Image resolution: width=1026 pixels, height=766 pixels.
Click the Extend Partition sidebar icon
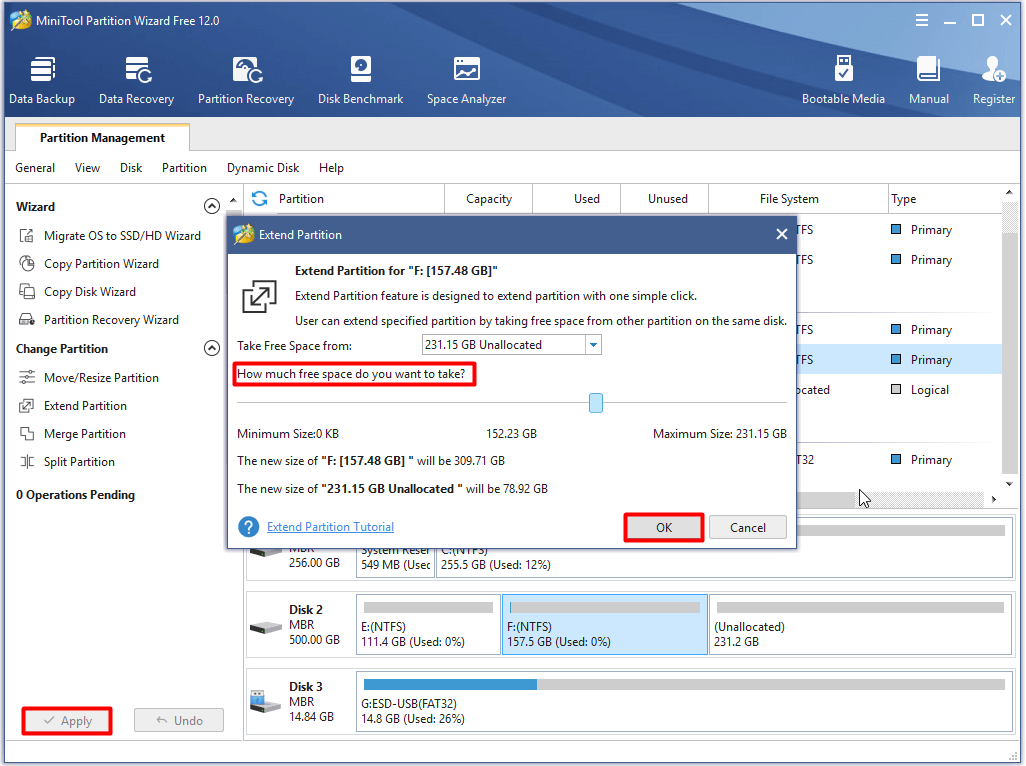coord(27,406)
